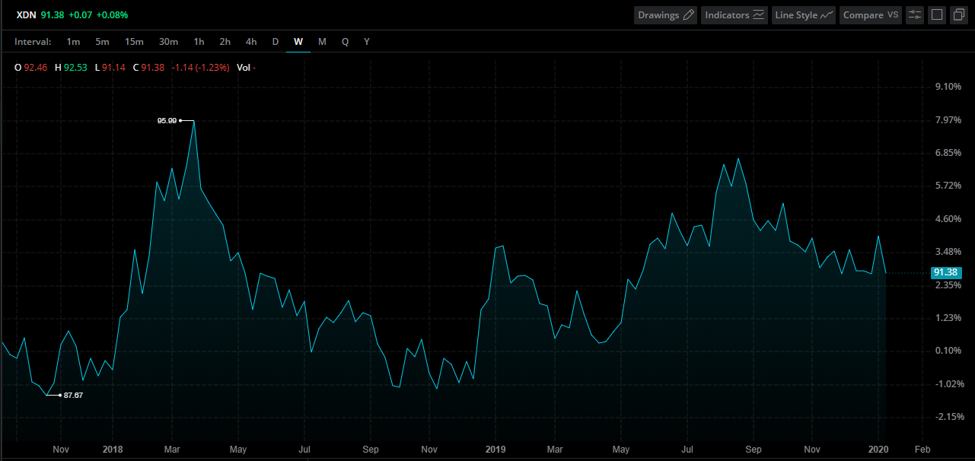Maximize chart with square icon
Image resolution: width=975 pixels, height=461 pixels.
tap(936, 15)
